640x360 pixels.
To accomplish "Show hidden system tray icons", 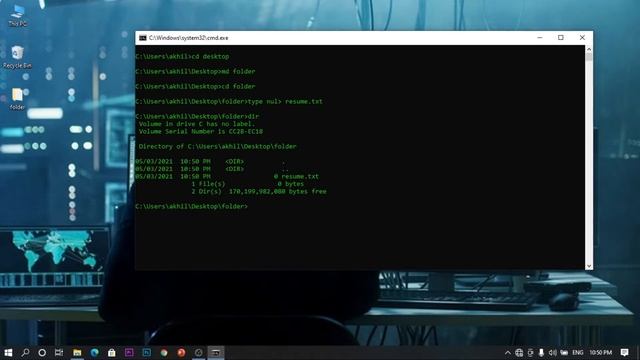I will (x=507, y=353).
